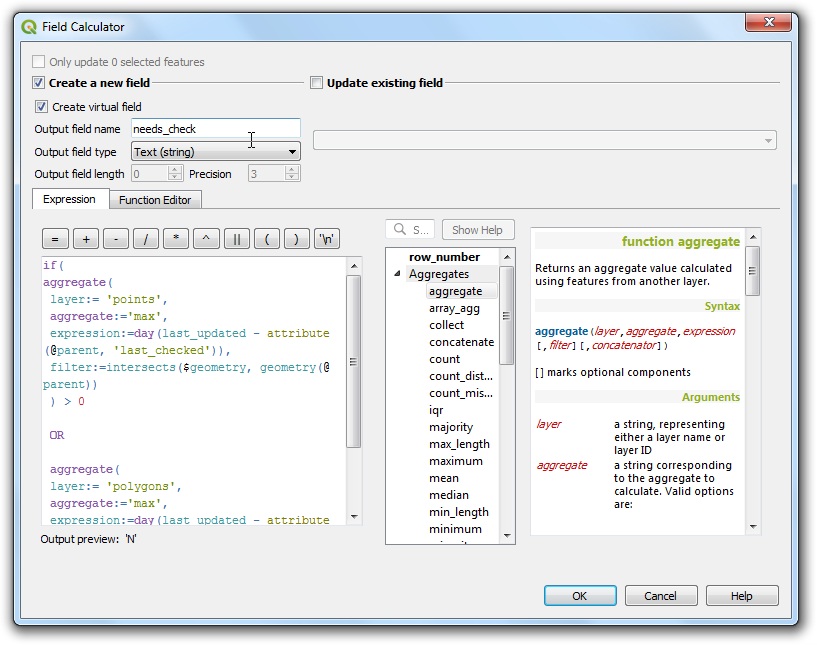Insert the power caret operator
Viewport: 817px width, 645px height.
pyautogui.click(x=206, y=239)
